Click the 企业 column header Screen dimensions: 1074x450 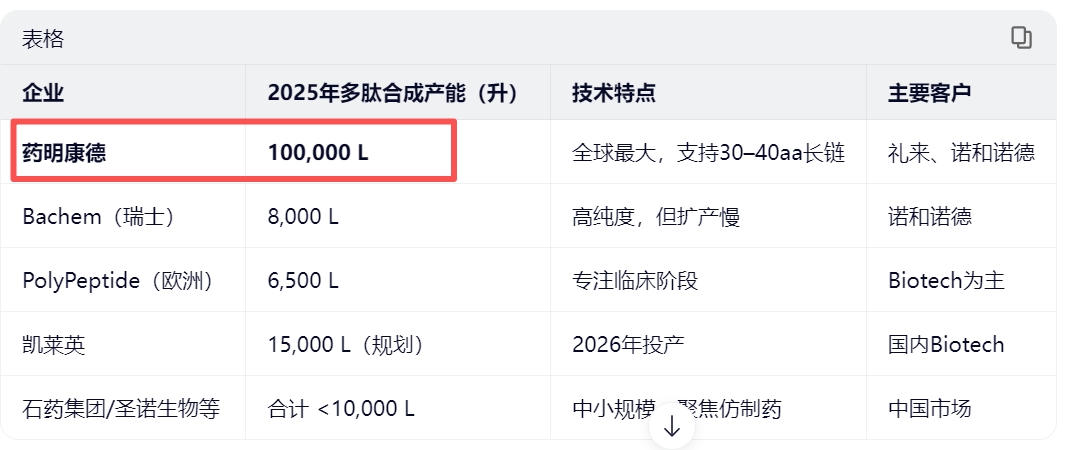point(43,92)
